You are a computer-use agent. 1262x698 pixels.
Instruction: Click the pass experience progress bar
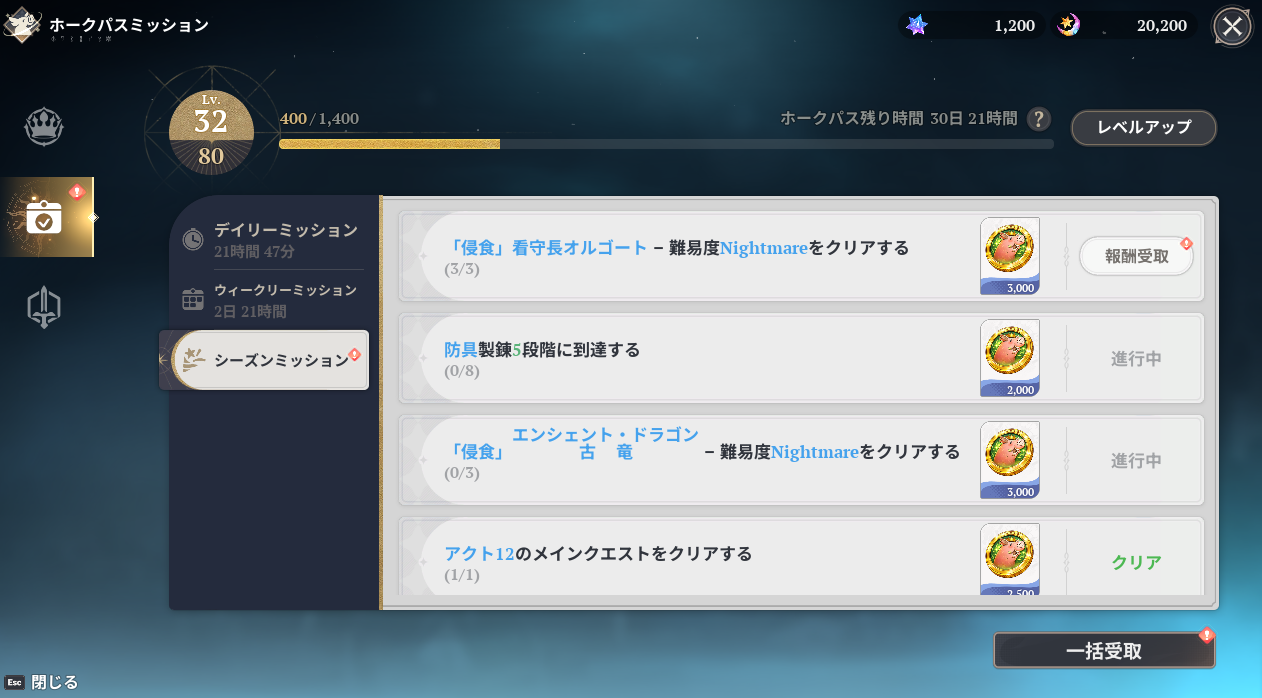[665, 144]
